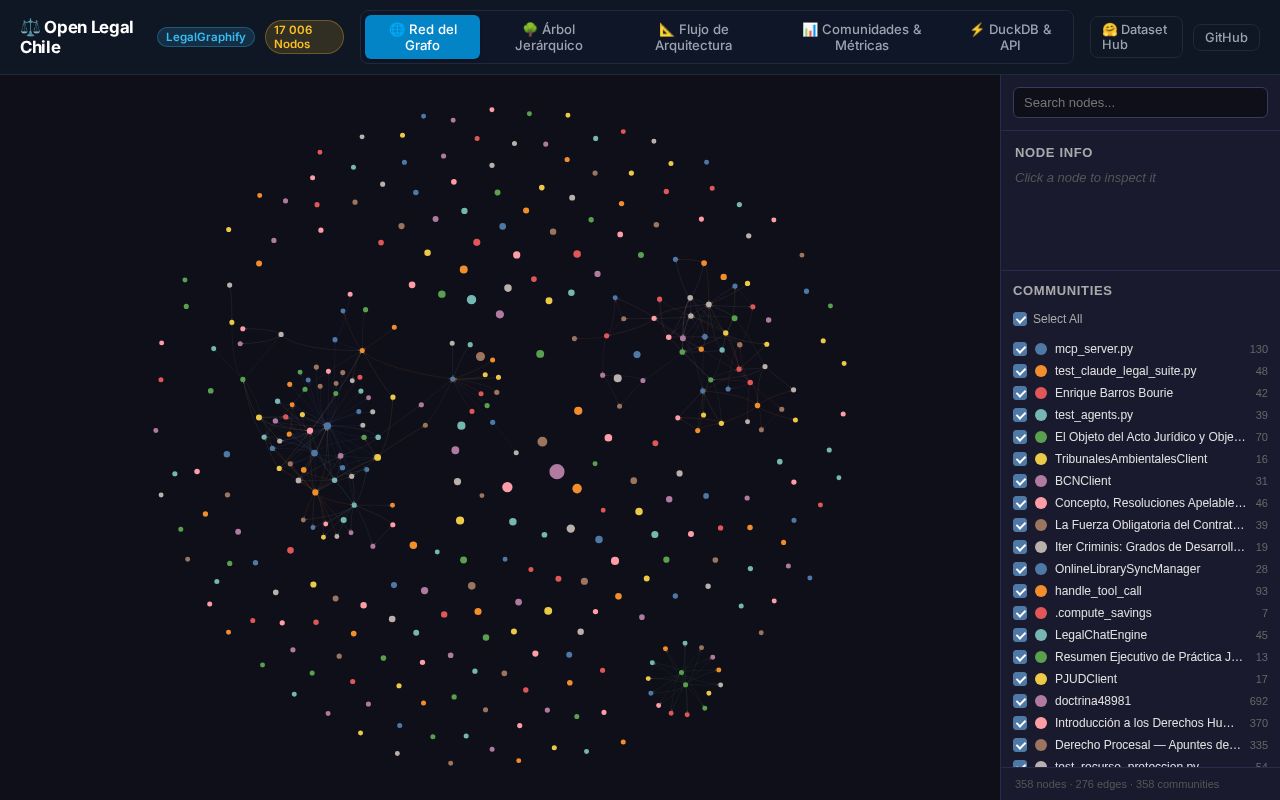Select the DuckDB & API tab
This screenshot has height=800, width=1280.
click(1010, 37)
